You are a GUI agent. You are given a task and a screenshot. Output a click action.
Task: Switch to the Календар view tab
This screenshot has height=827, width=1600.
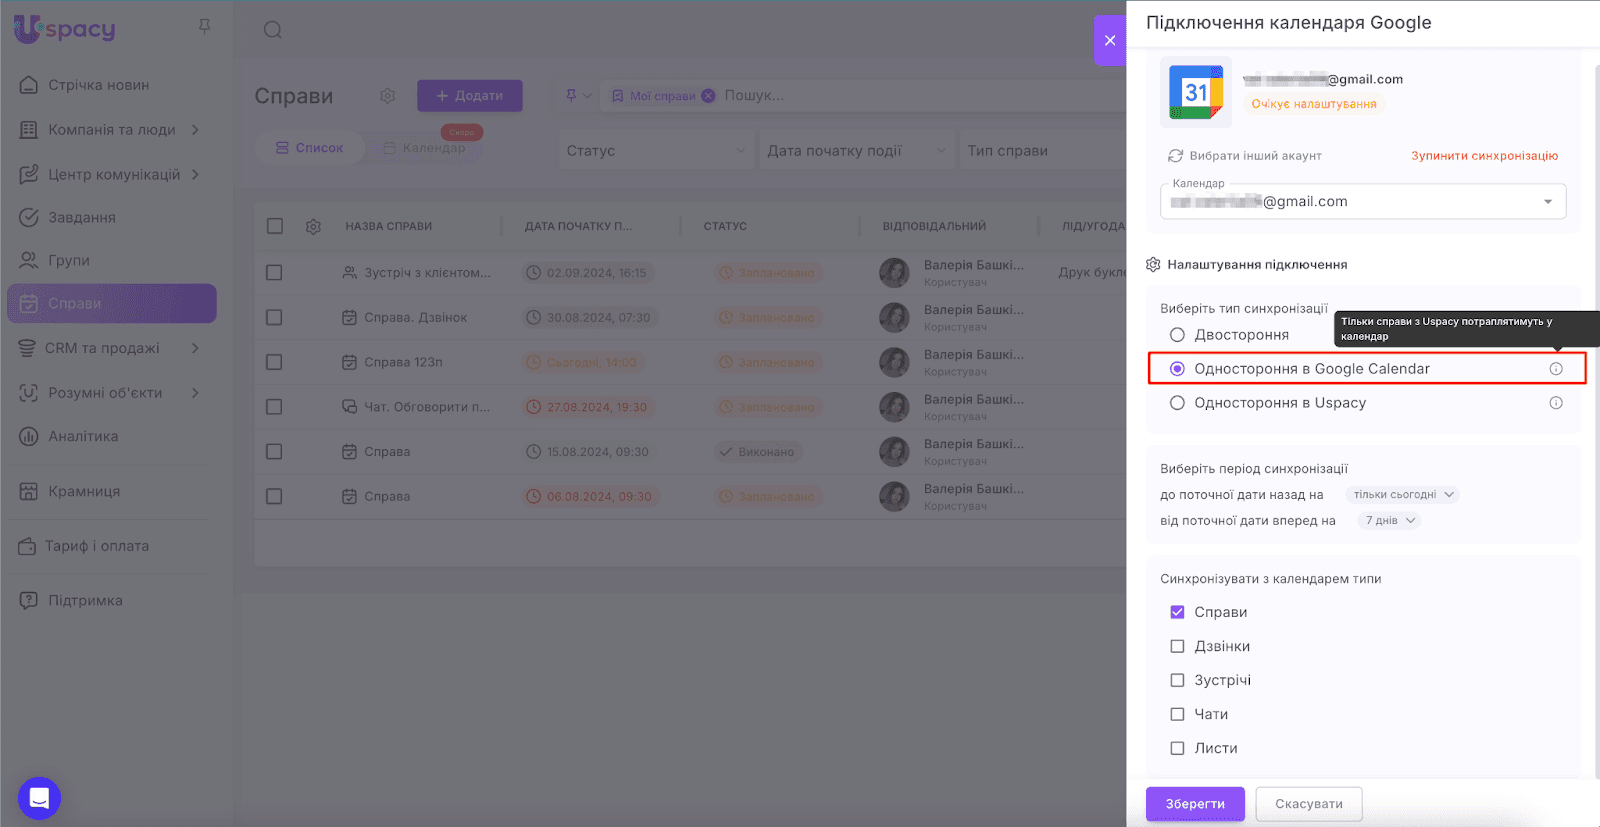pos(425,148)
